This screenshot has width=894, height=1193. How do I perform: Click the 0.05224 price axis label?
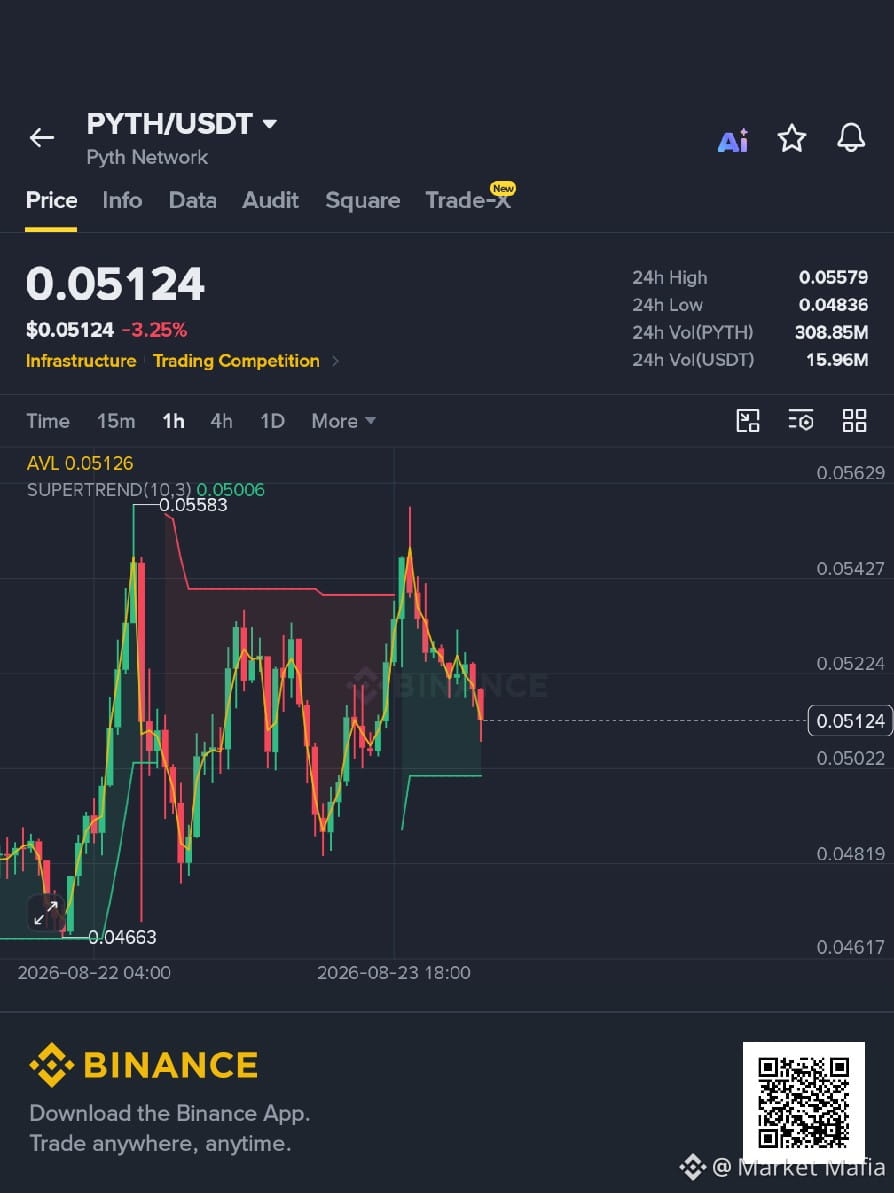[851, 664]
